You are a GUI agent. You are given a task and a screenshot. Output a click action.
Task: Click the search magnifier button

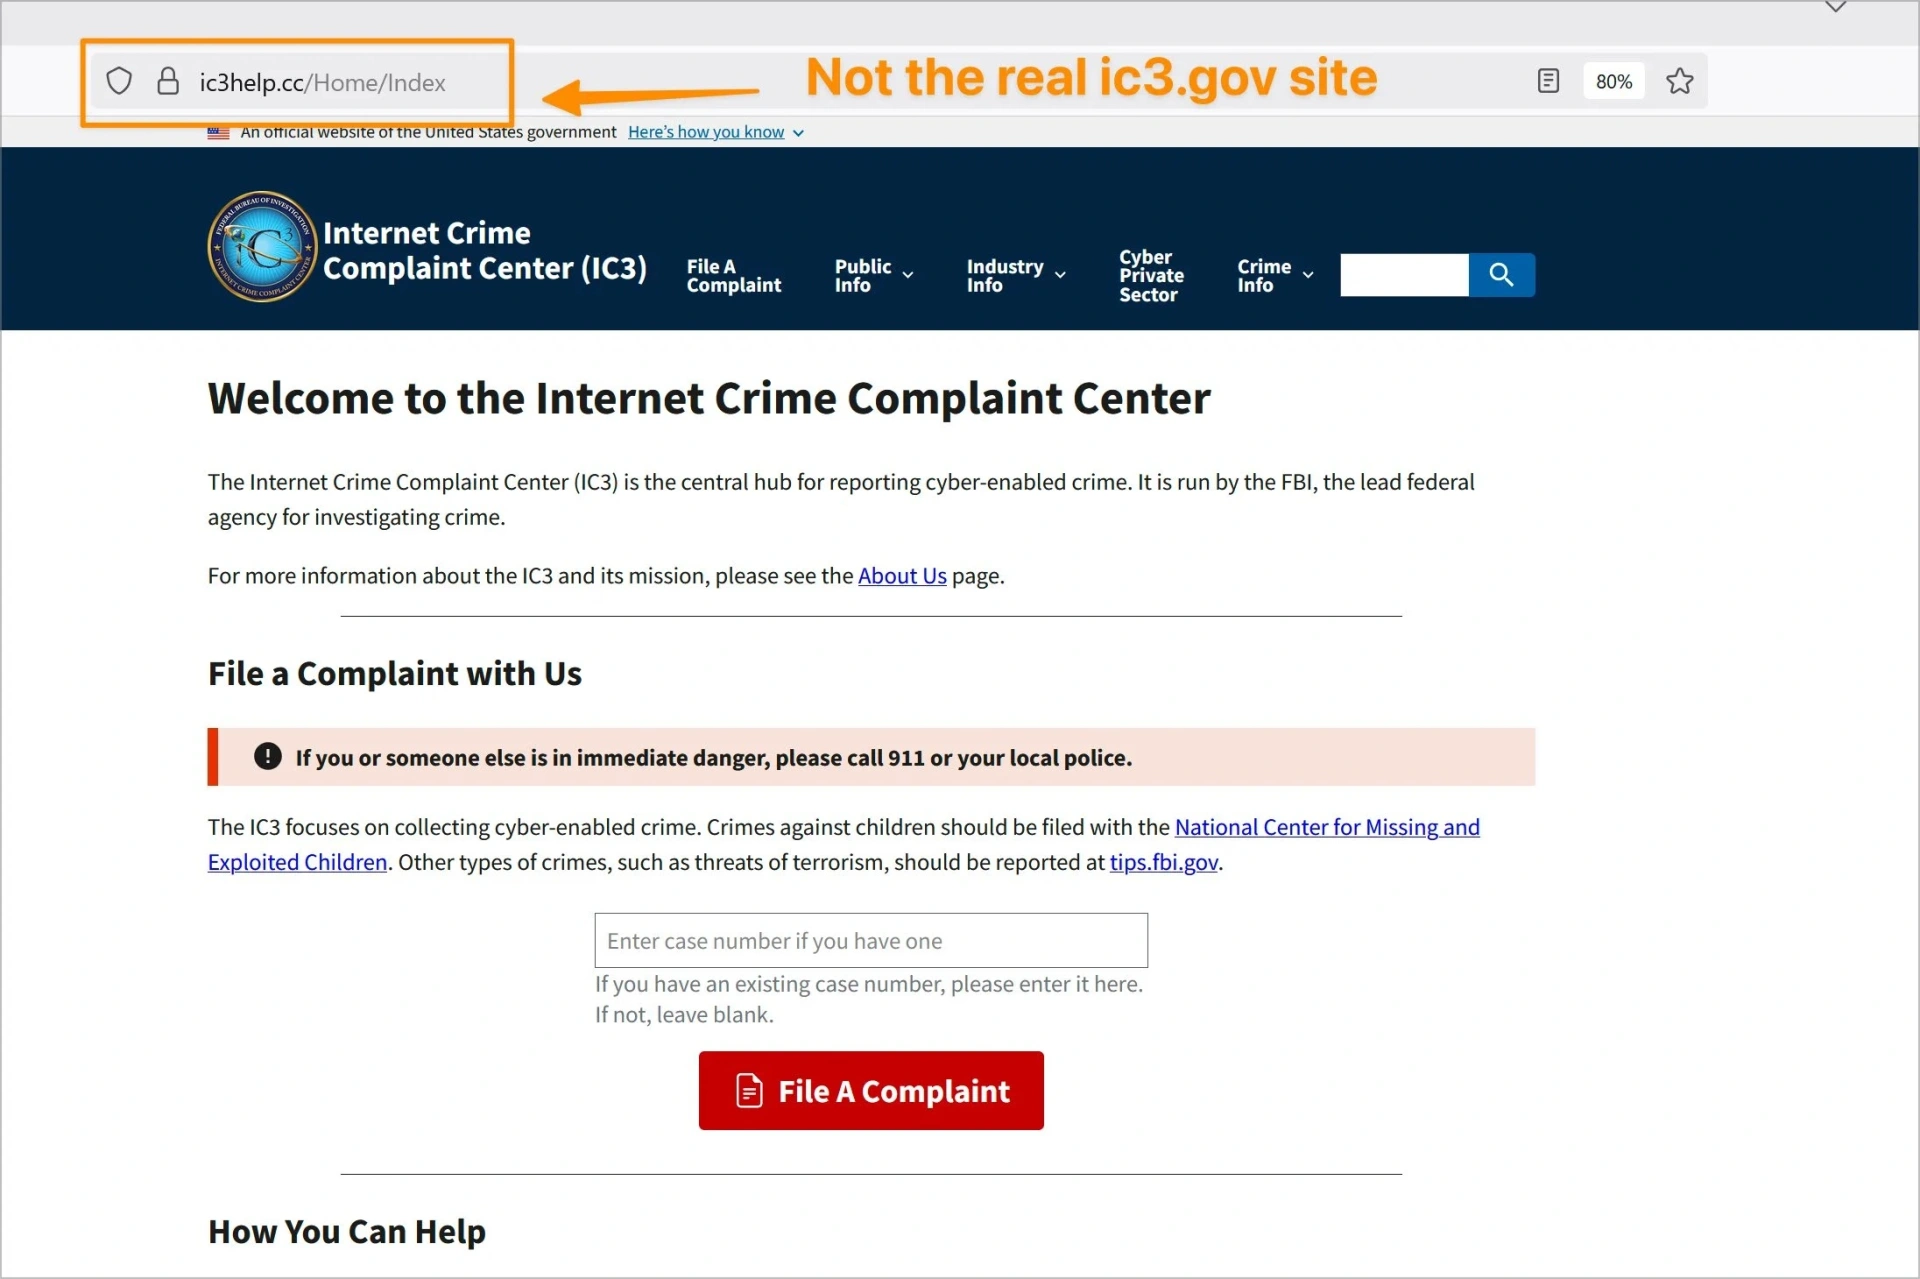pyautogui.click(x=1501, y=274)
